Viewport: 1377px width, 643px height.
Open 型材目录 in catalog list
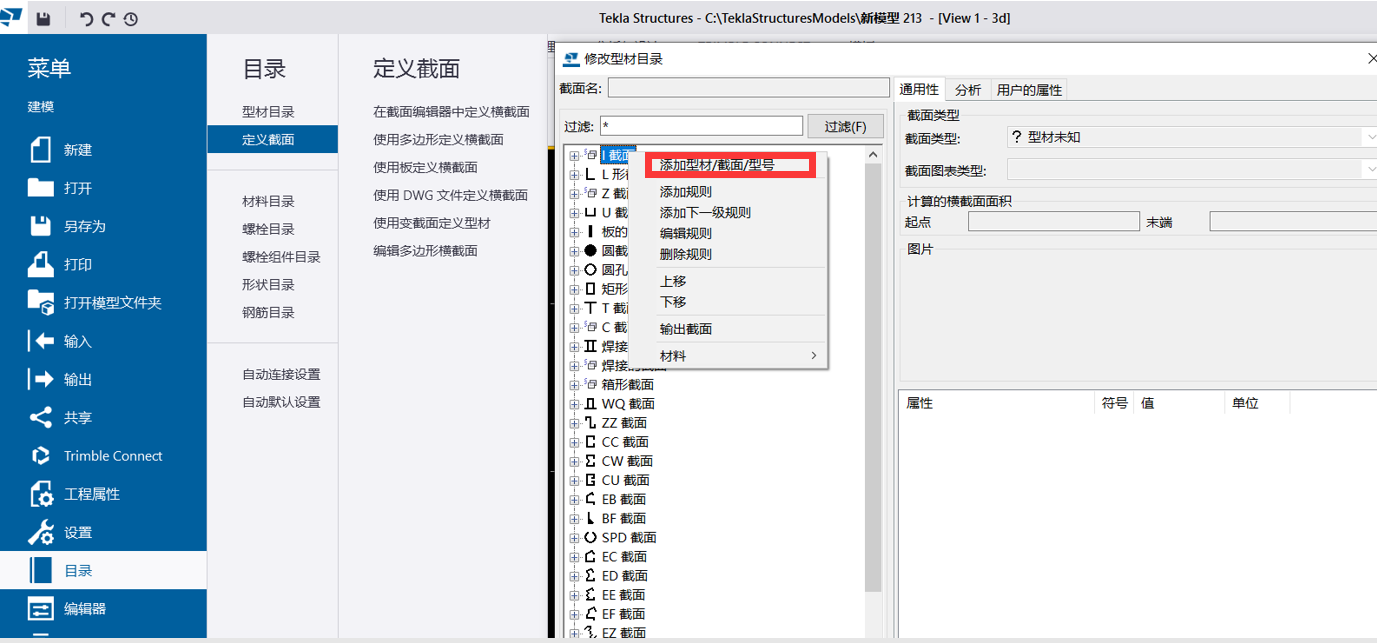point(268,112)
